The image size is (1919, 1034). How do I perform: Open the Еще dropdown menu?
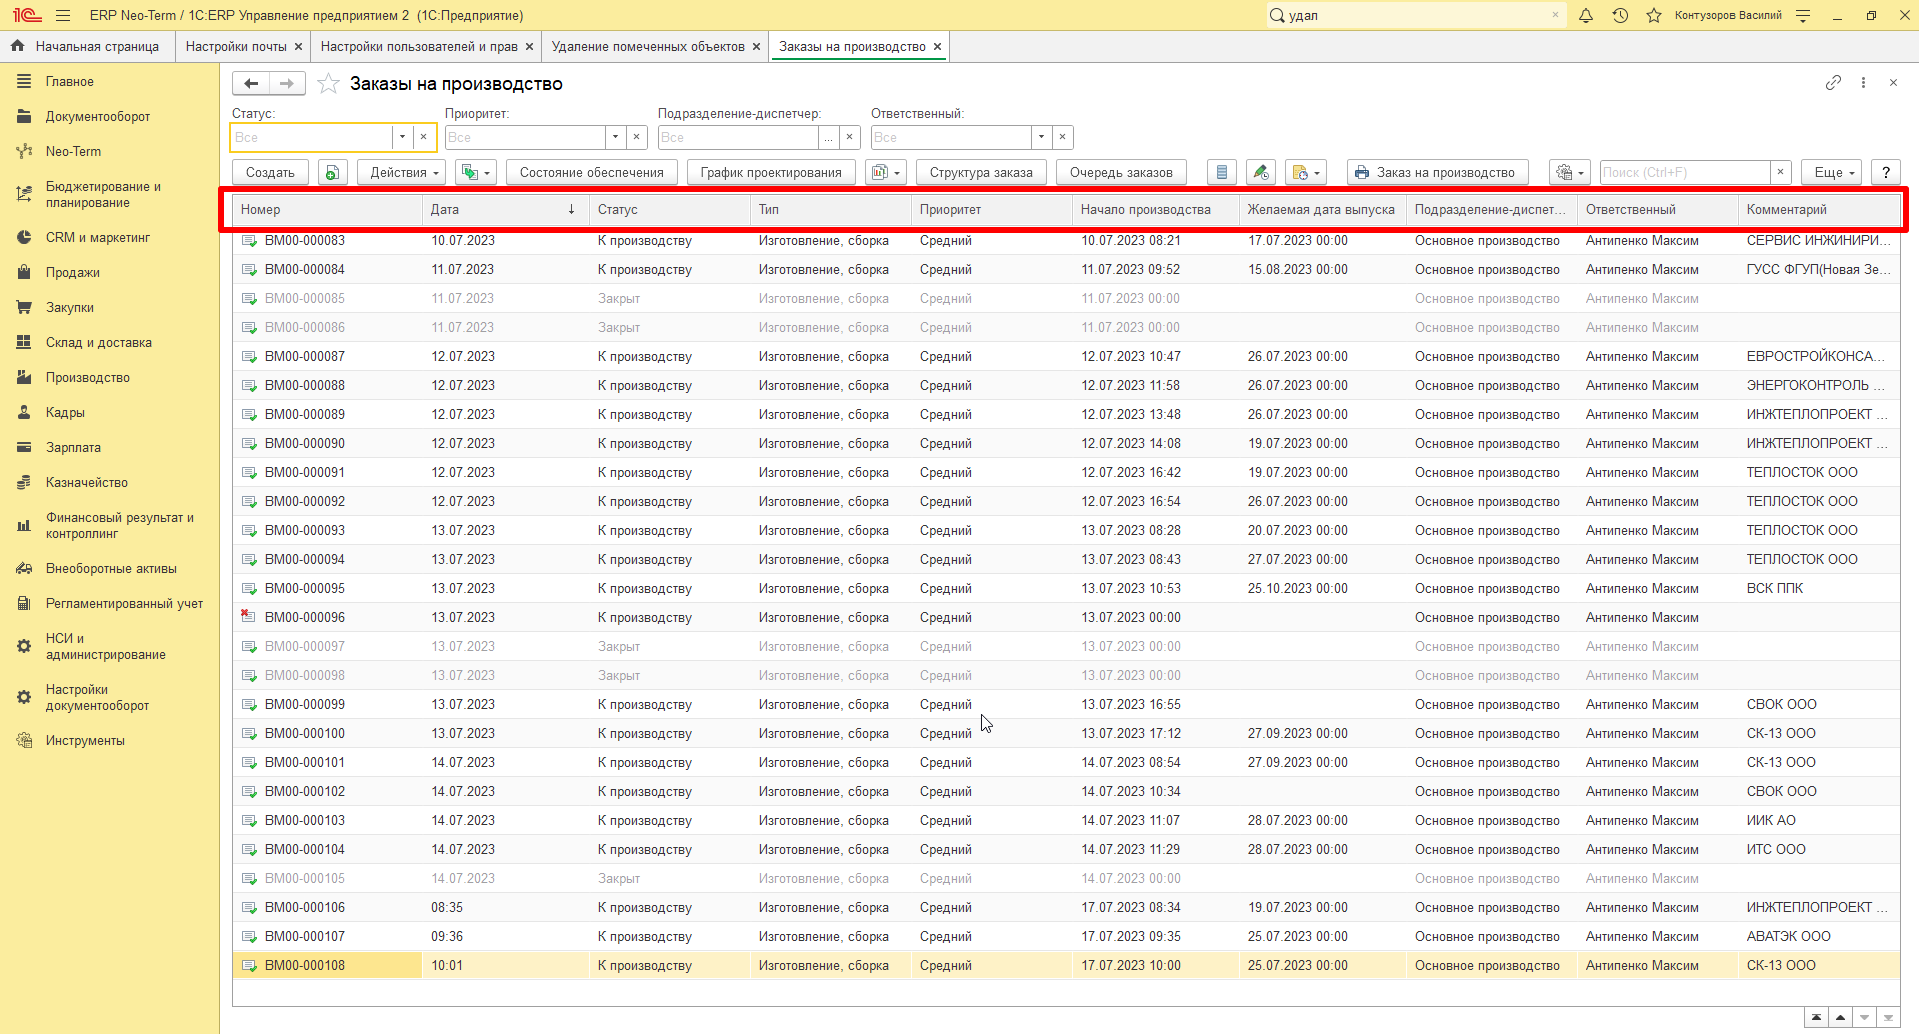(x=1834, y=173)
